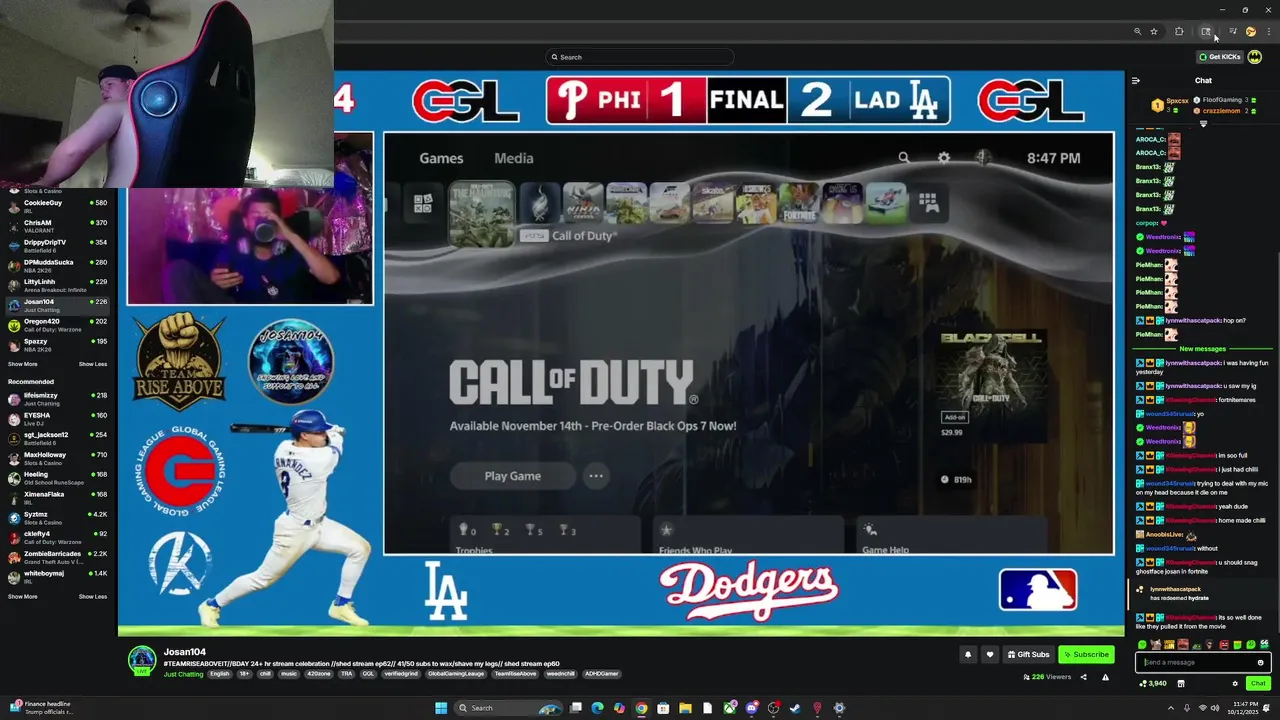Open the browser extensions puzzle icon
This screenshot has width=1280, height=720.
(1179, 32)
